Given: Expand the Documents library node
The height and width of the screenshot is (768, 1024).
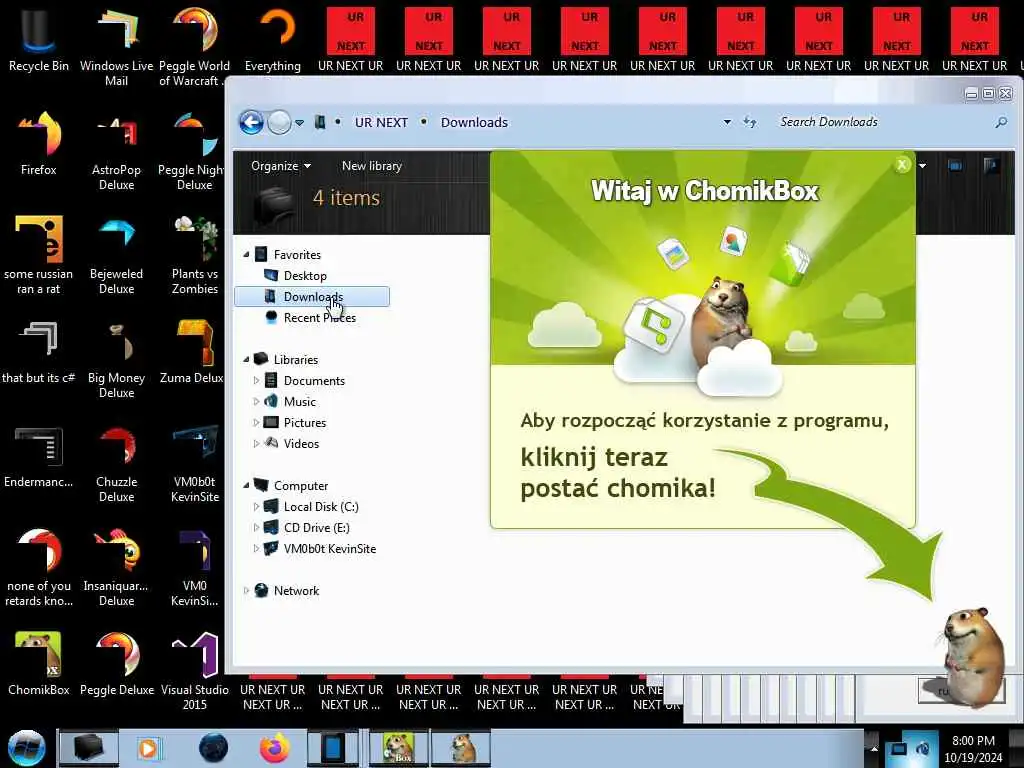Looking at the screenshot, I should [x=256, y=381].
